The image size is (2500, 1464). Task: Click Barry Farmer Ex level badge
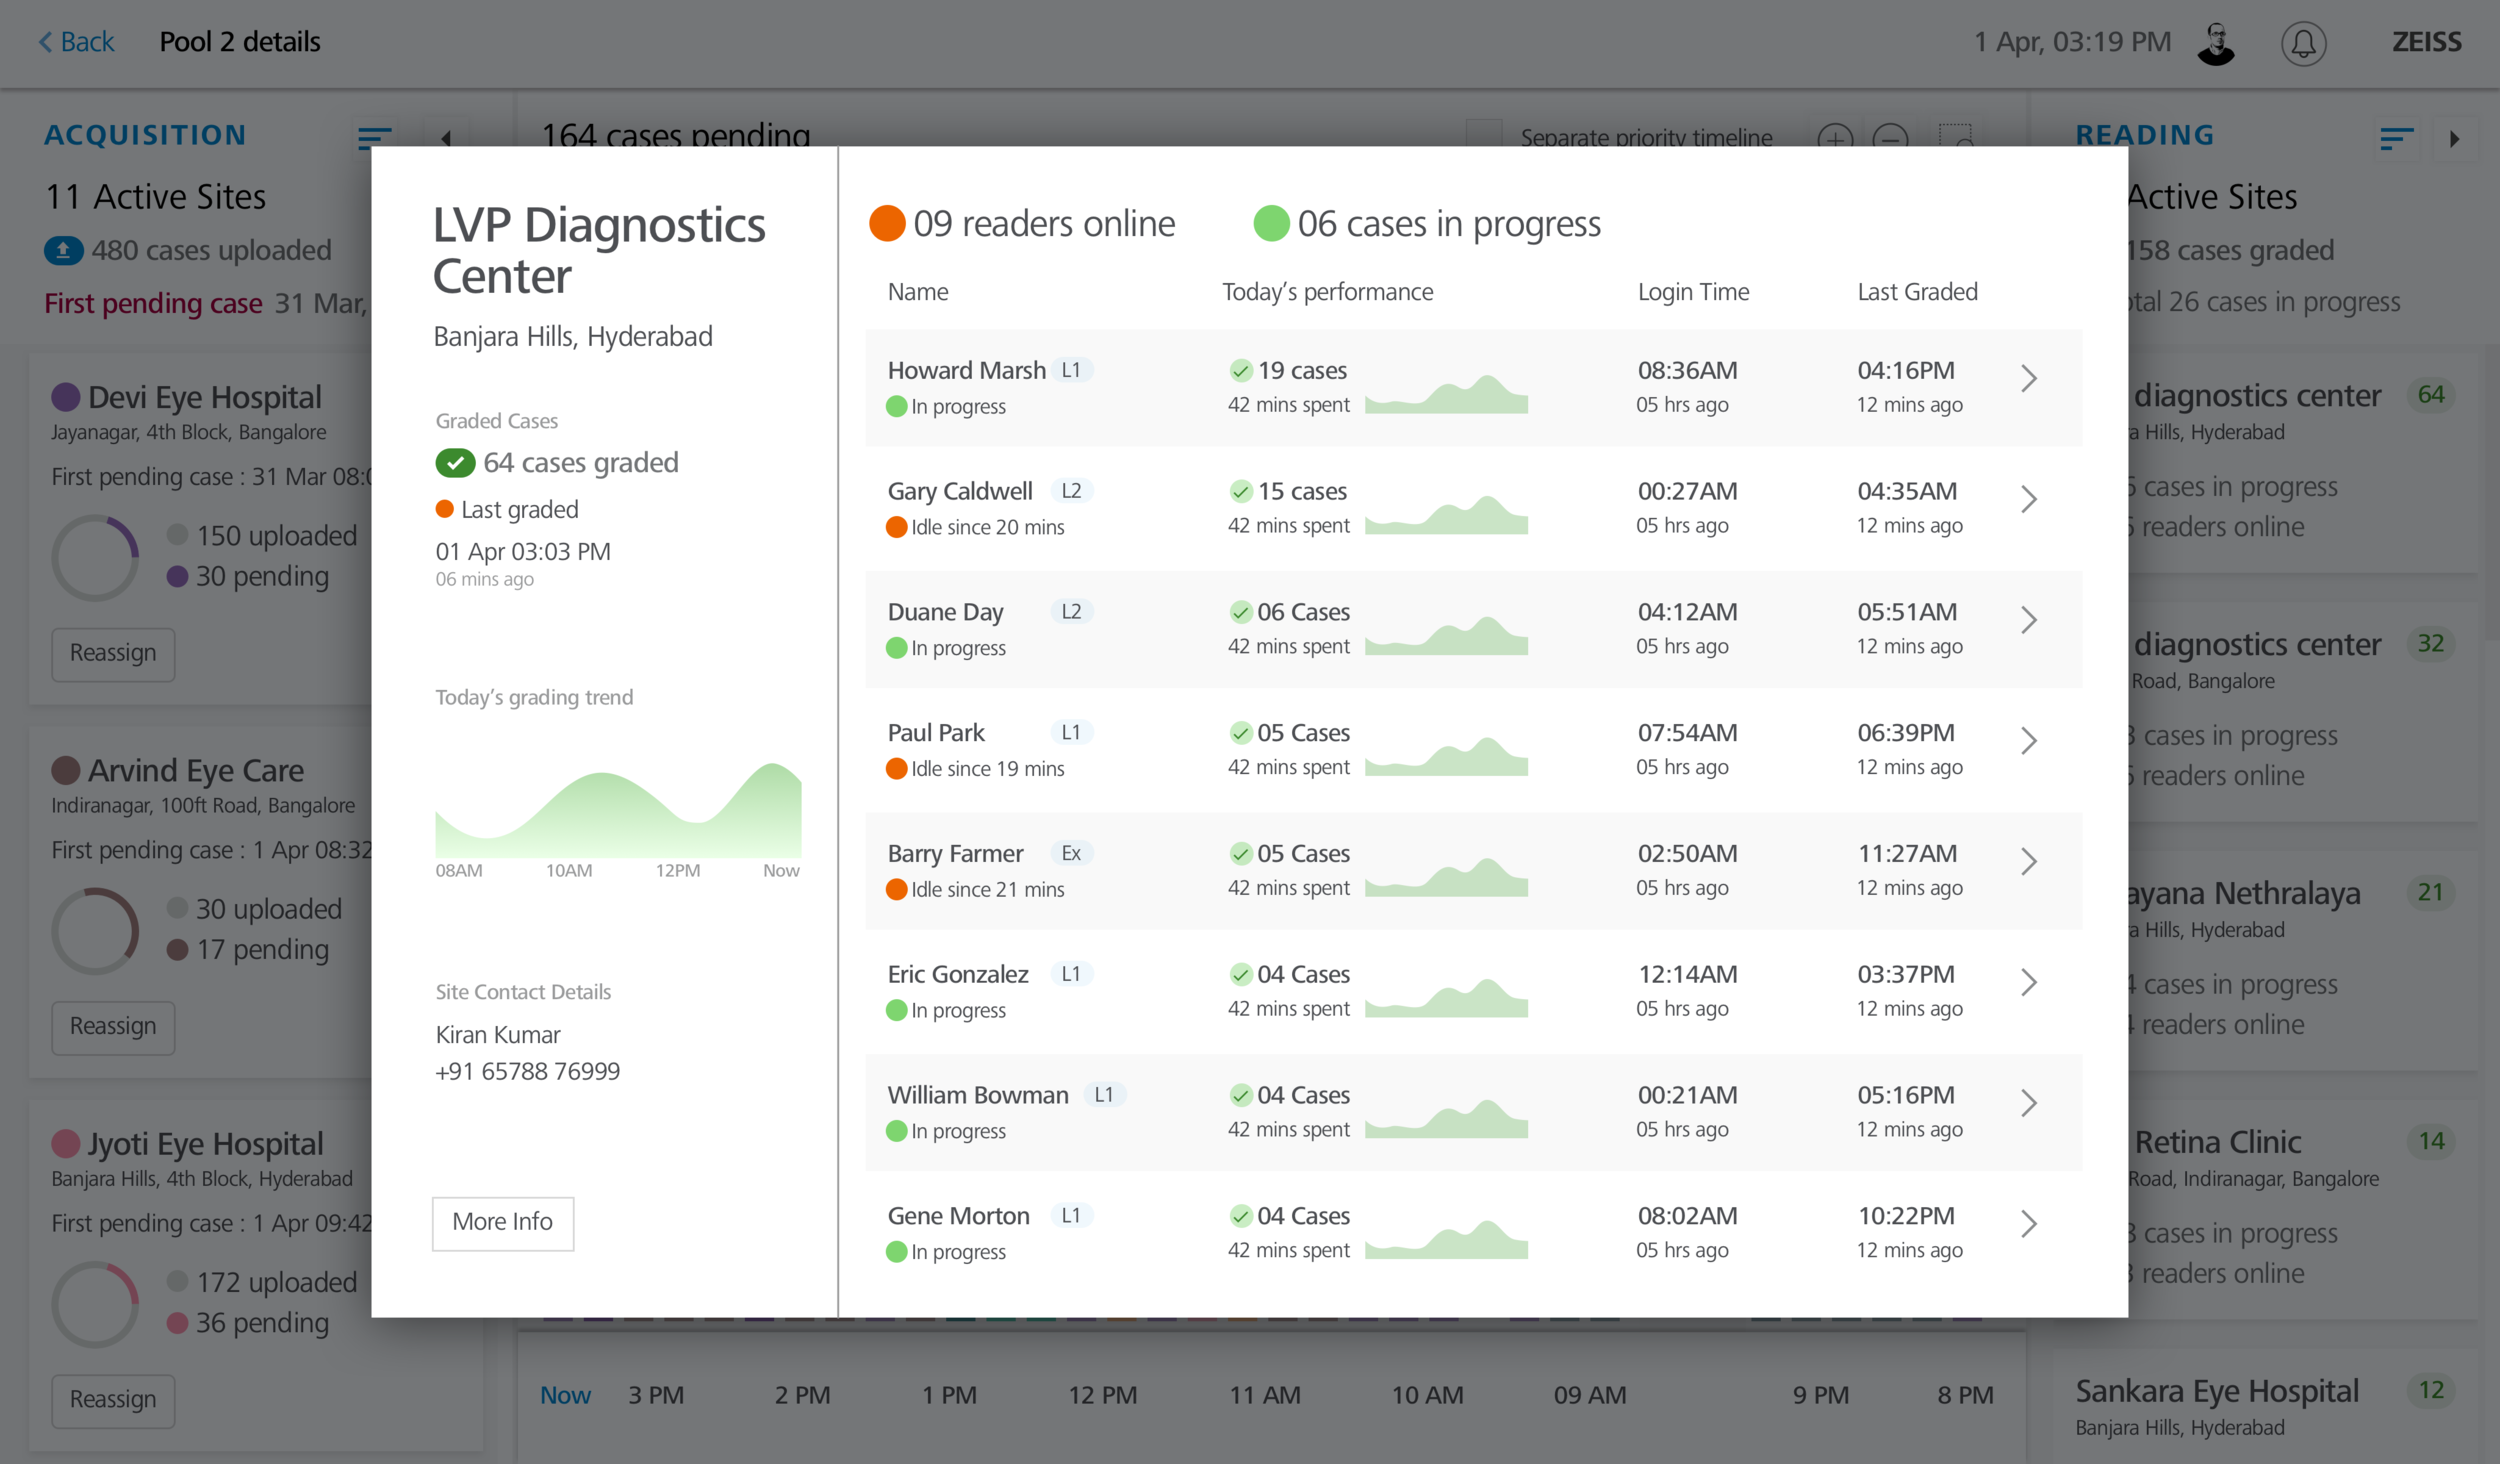1071,853
